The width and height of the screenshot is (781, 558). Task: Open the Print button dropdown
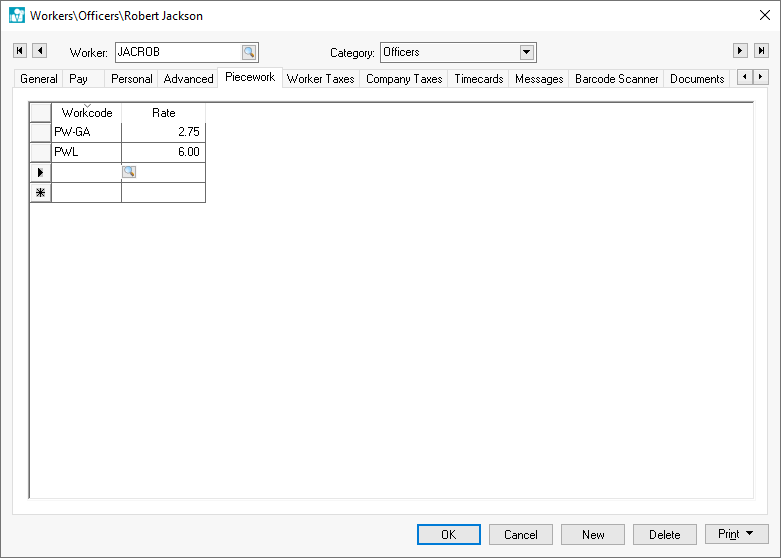pyautogui.click(x=737, y=535)
